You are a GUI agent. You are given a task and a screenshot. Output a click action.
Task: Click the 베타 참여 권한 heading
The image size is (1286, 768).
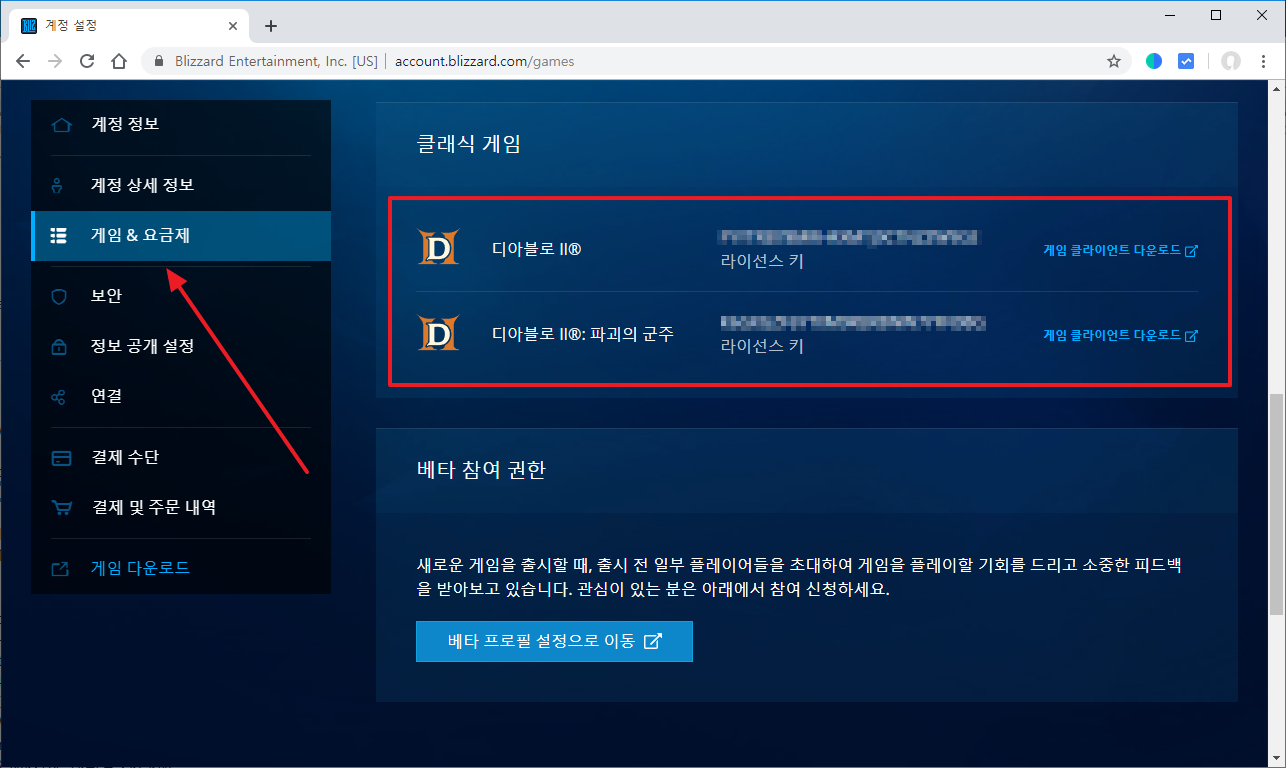pyautogui.click(x=481, y=469)
